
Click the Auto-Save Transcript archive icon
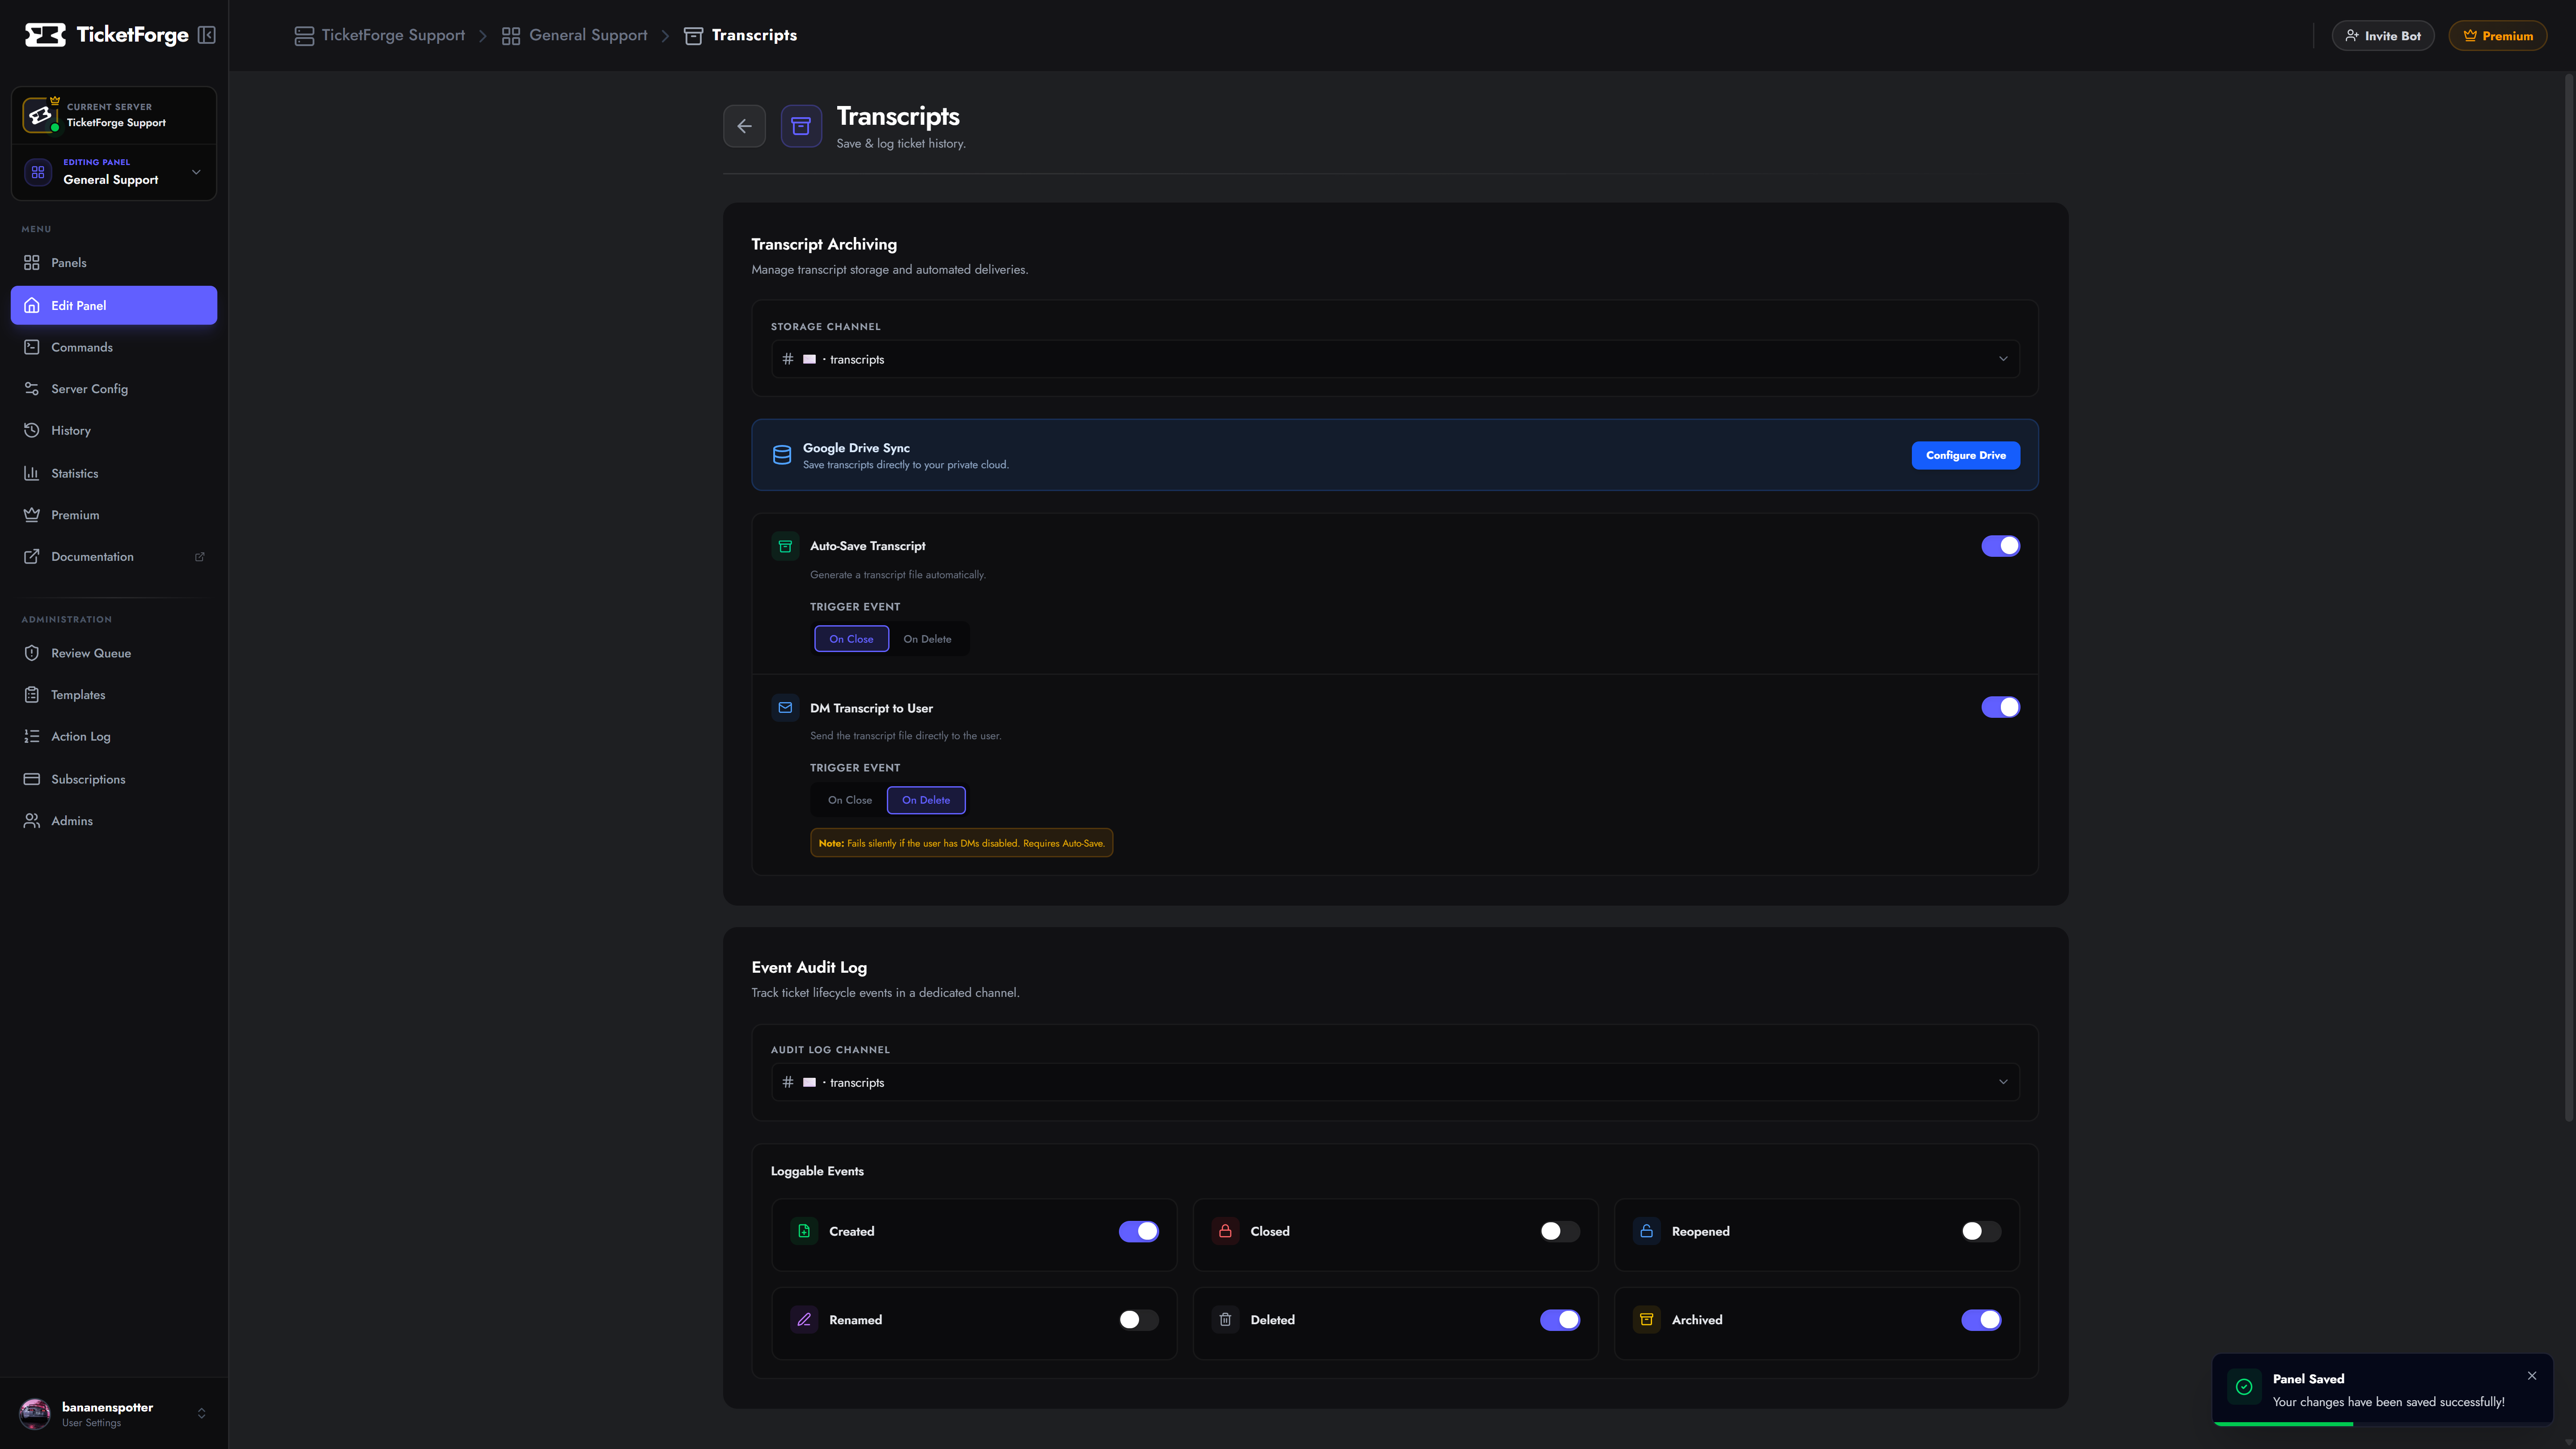click(x=785, y=546)
